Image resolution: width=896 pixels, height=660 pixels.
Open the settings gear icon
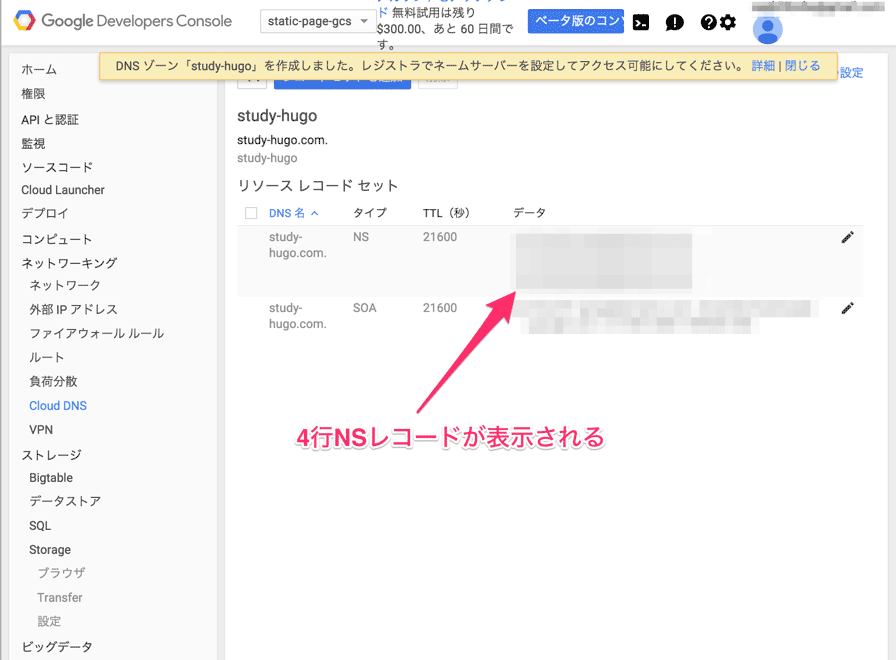click(727, 22)
